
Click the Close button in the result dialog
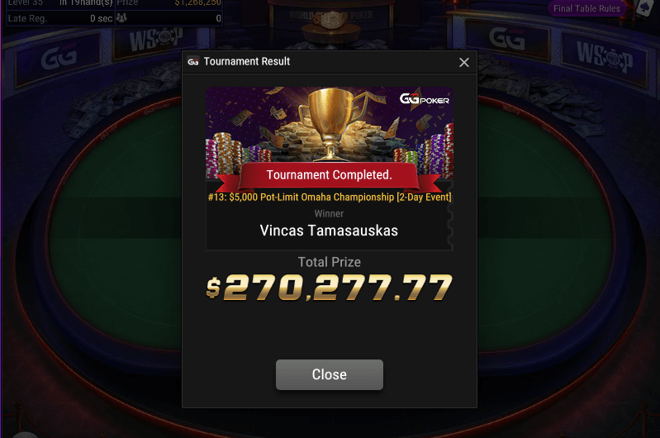(329, 374)
